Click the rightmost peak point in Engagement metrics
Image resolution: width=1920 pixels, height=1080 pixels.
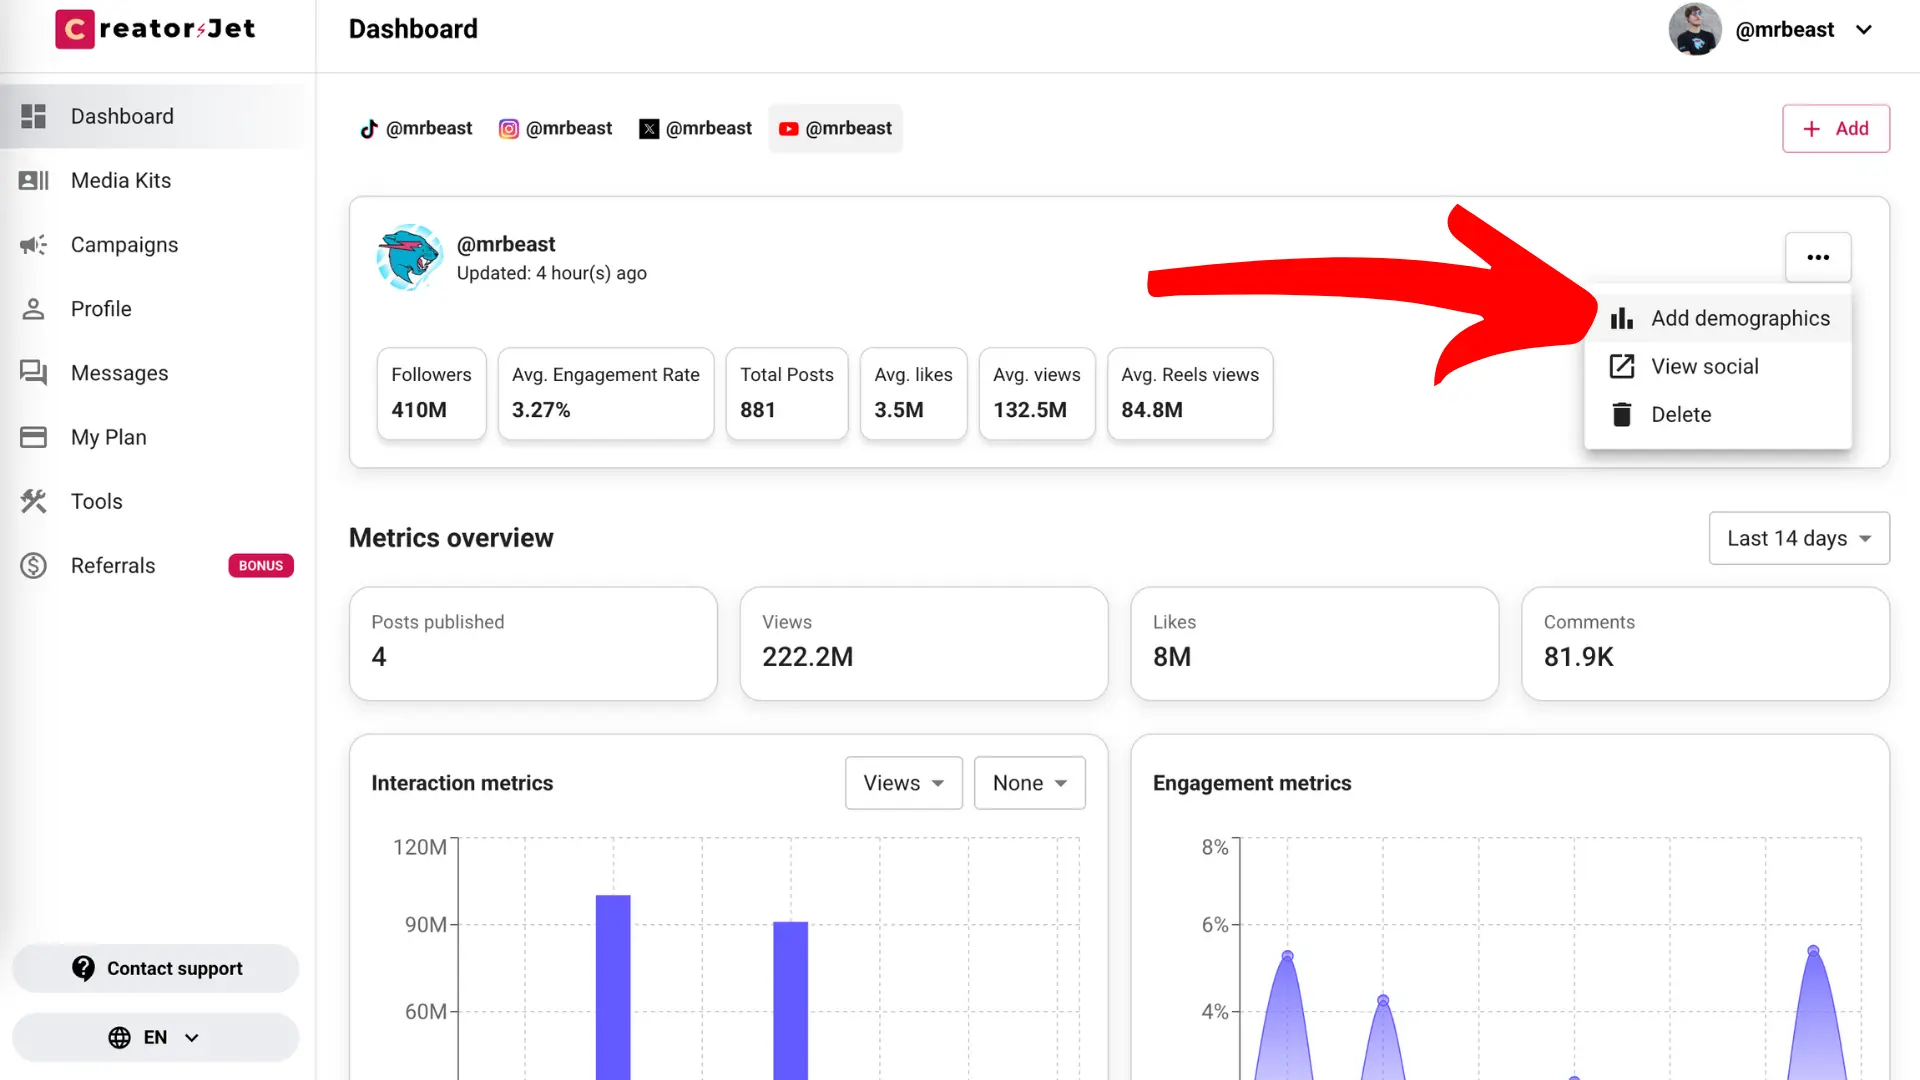point(1813,950)
